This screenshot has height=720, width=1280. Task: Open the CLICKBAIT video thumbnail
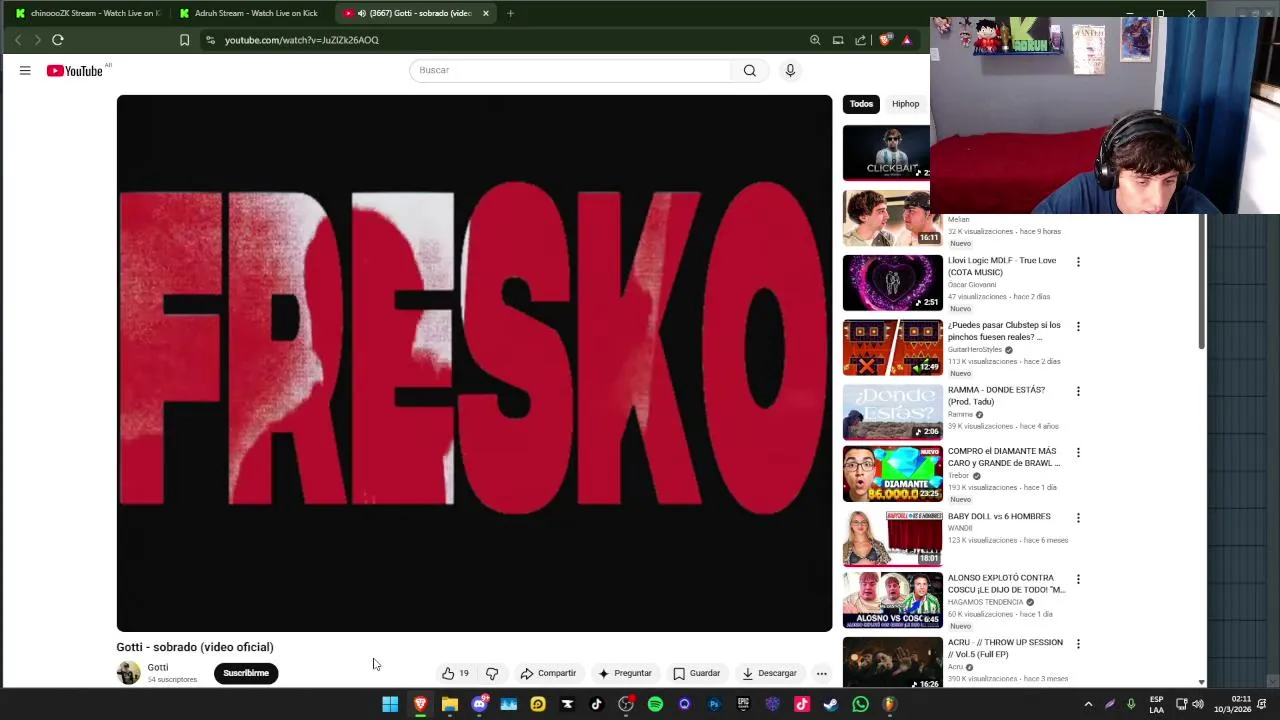coord(887,152)
